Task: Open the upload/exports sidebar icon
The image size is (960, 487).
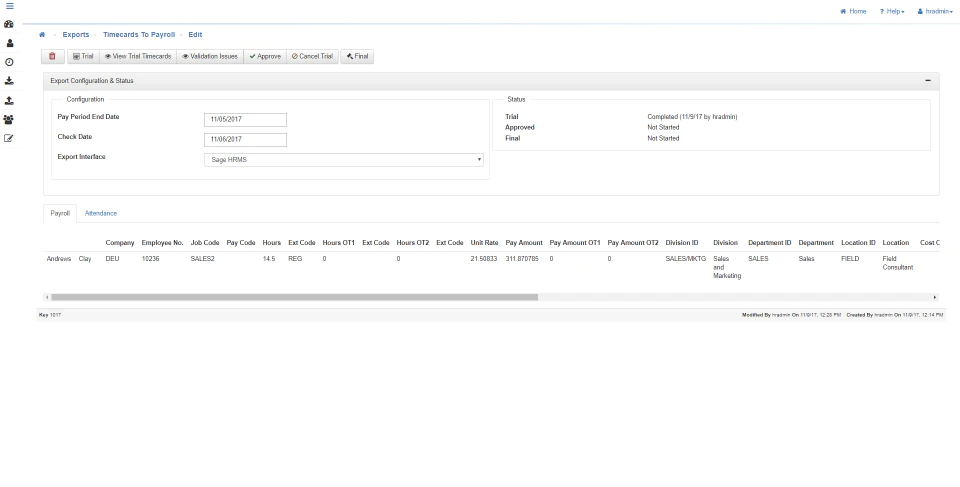Action: 9,100
